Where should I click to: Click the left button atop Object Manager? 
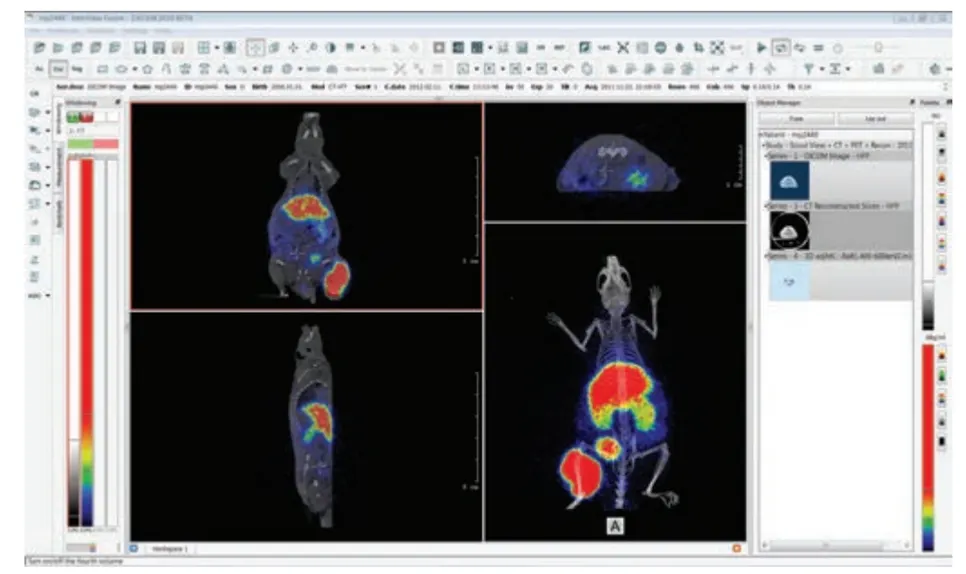tap(797, 118)
